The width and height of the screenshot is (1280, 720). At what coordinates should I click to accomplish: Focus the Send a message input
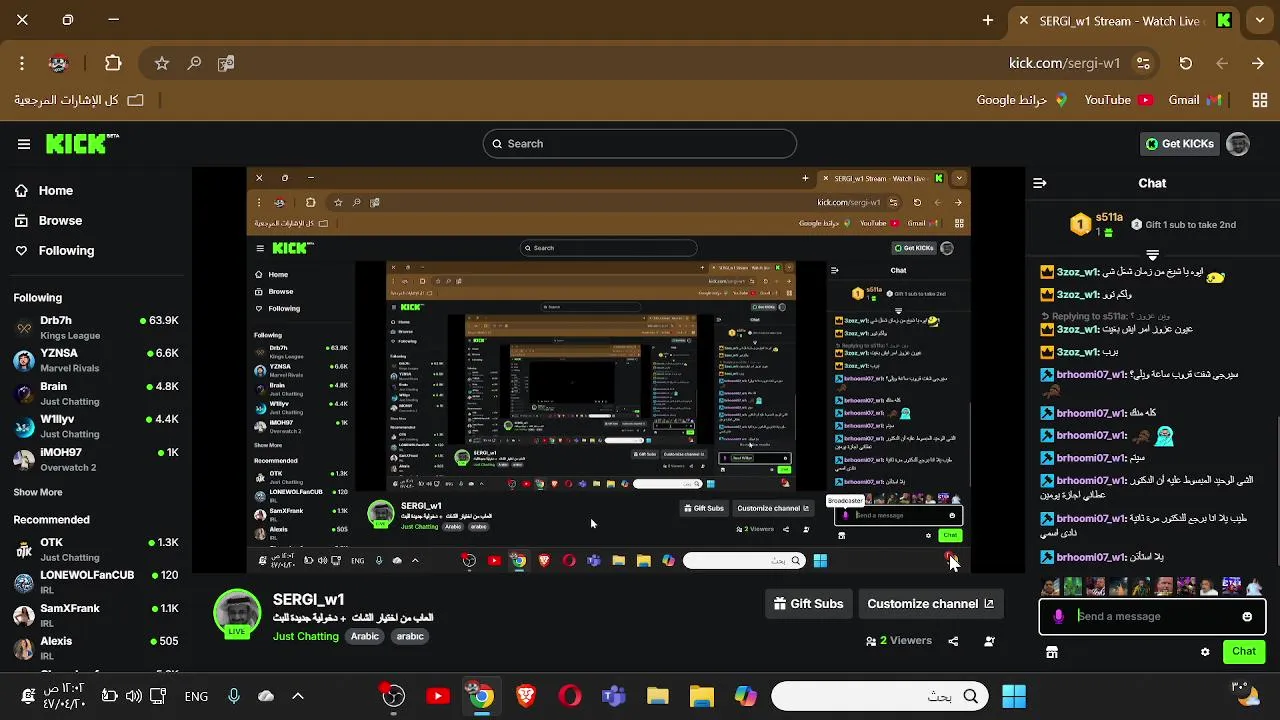click(x=1152, y=617)
